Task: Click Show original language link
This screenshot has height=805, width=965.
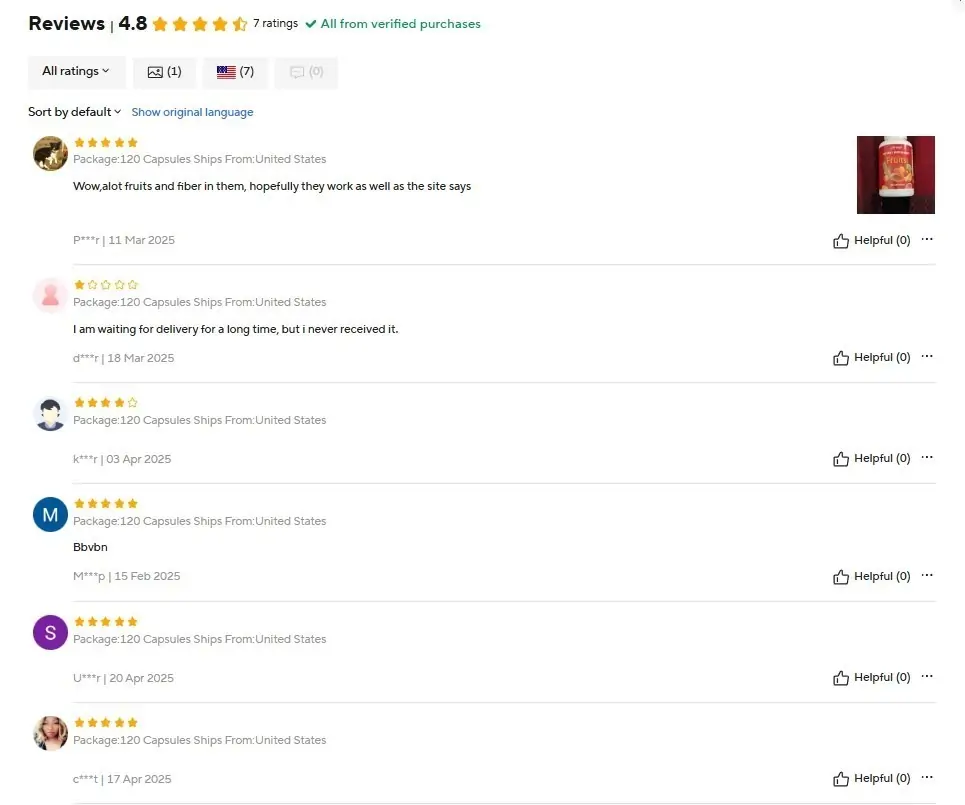Action: coord(192,112)
